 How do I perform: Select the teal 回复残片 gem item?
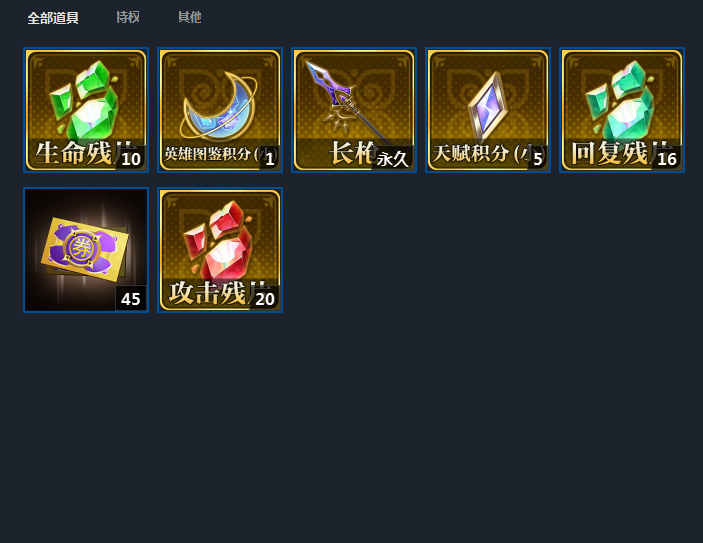tap(622, 110)
